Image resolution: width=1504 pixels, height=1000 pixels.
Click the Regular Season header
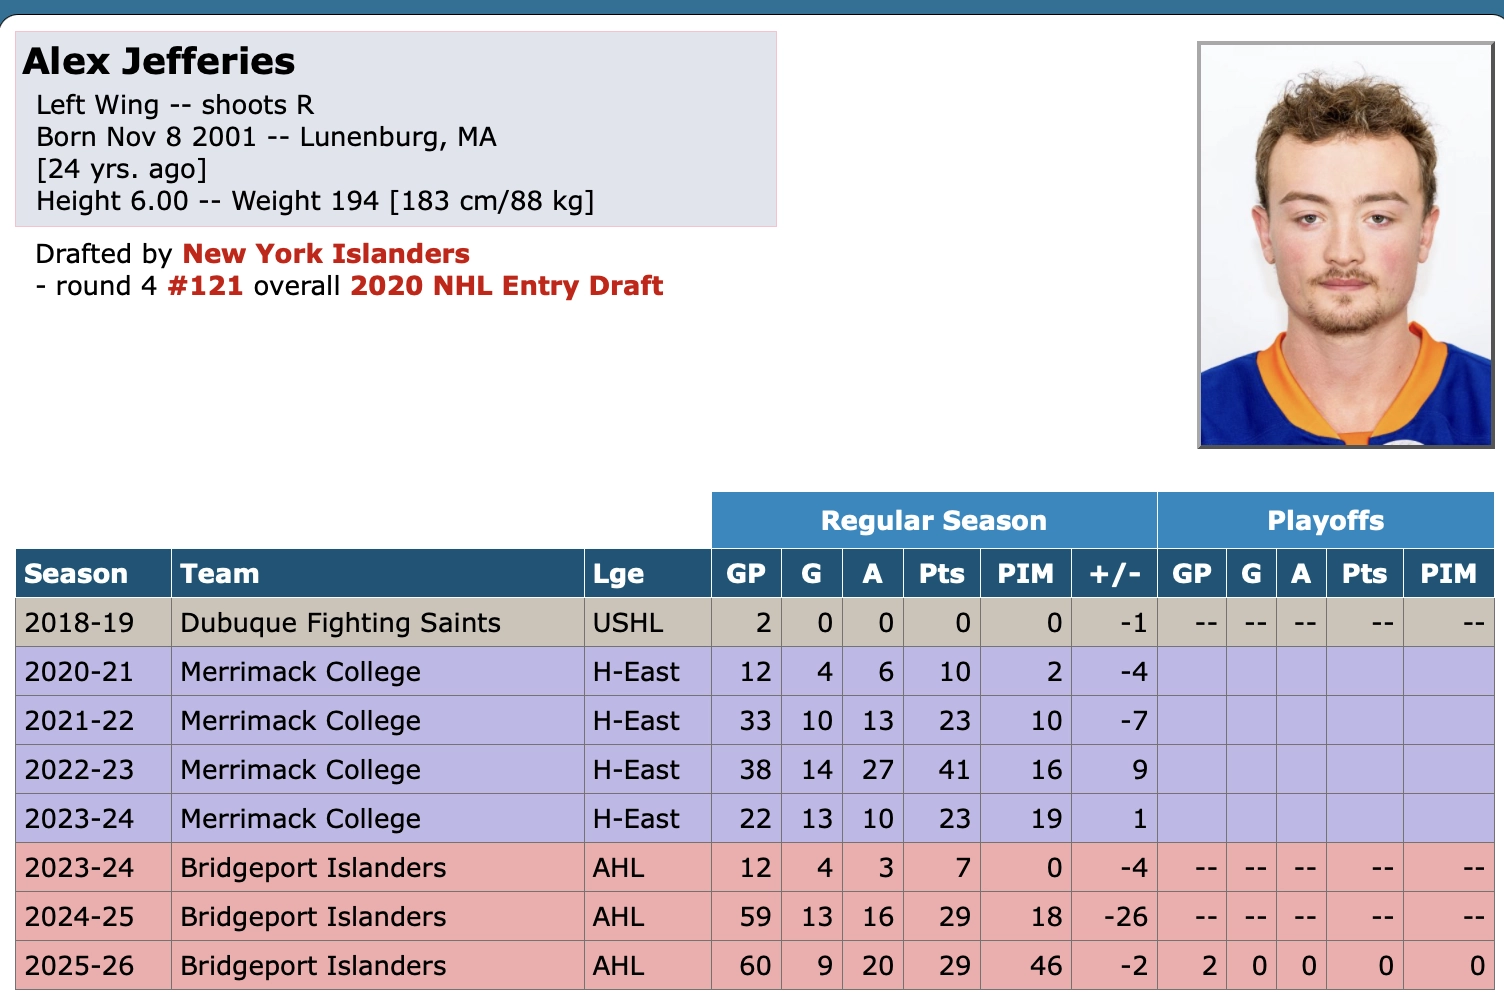934,520
